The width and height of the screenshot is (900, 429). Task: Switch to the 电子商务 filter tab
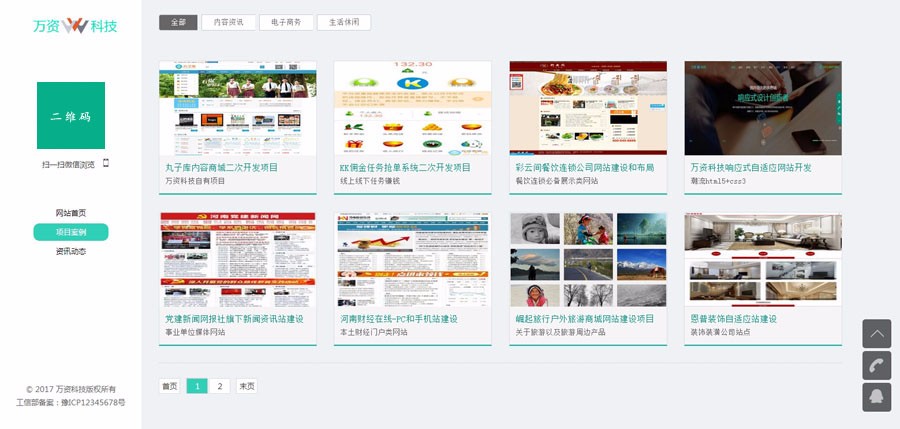(286, 22)
